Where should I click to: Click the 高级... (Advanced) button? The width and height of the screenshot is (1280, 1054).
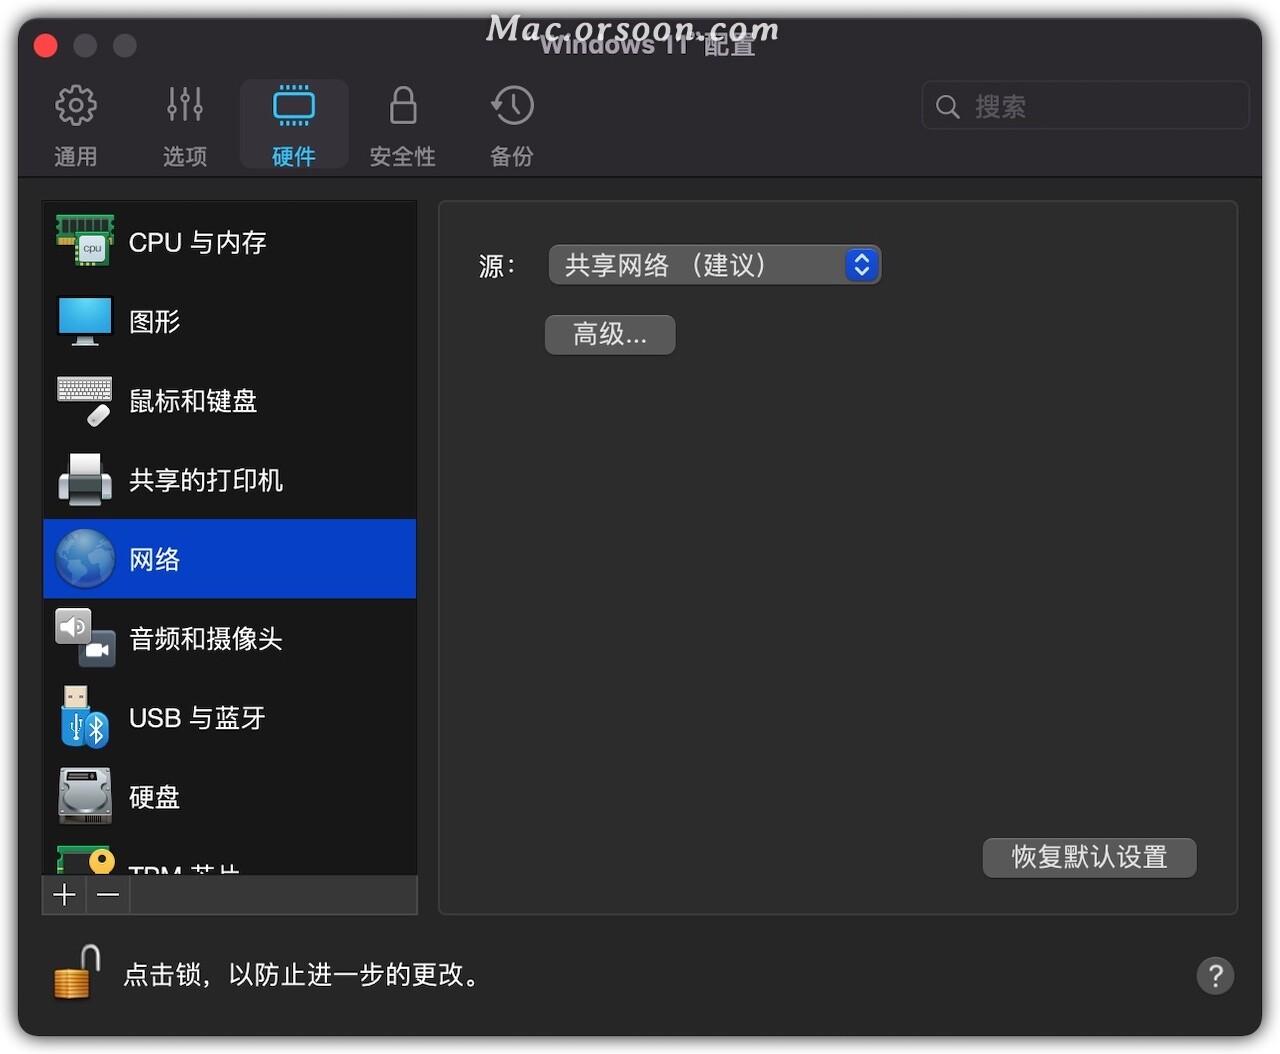pyautogui.click(x=610, y=335)
